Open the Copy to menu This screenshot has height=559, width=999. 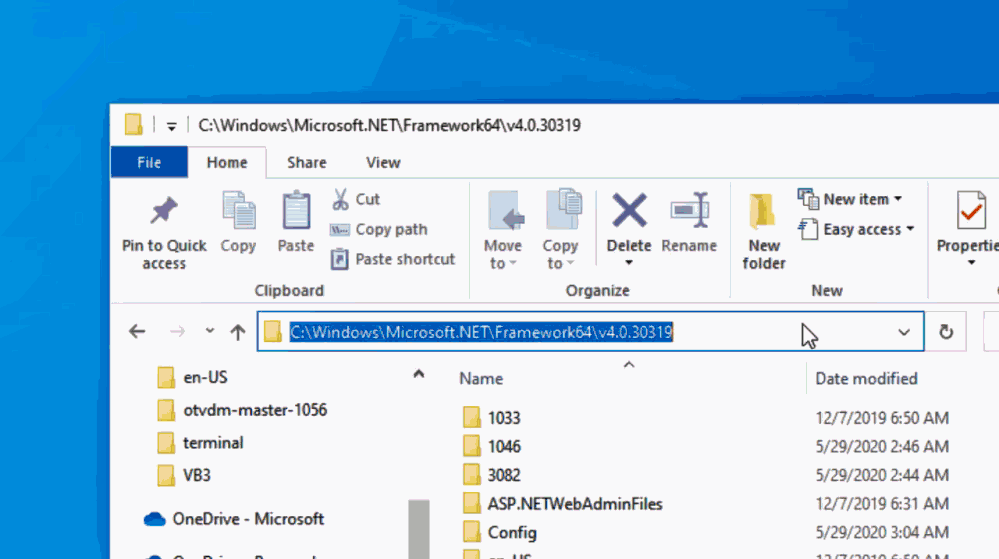tap(561, 229)
